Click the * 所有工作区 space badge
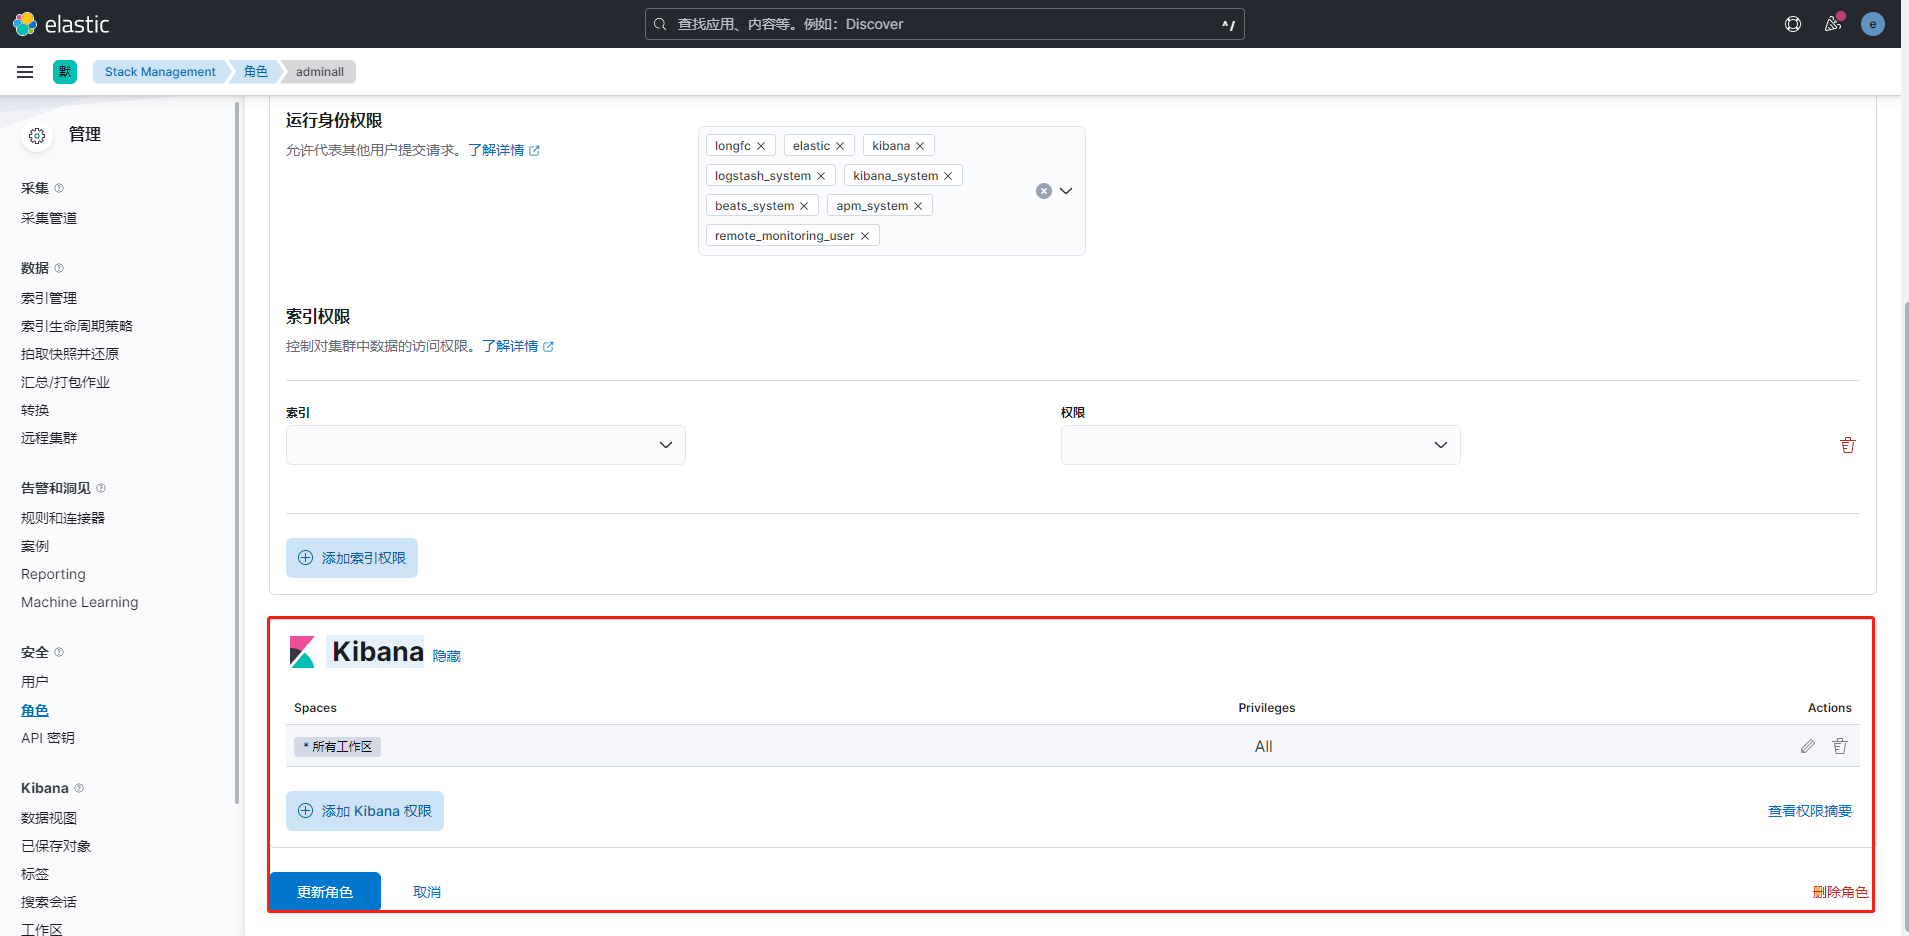 pos(338,747)
